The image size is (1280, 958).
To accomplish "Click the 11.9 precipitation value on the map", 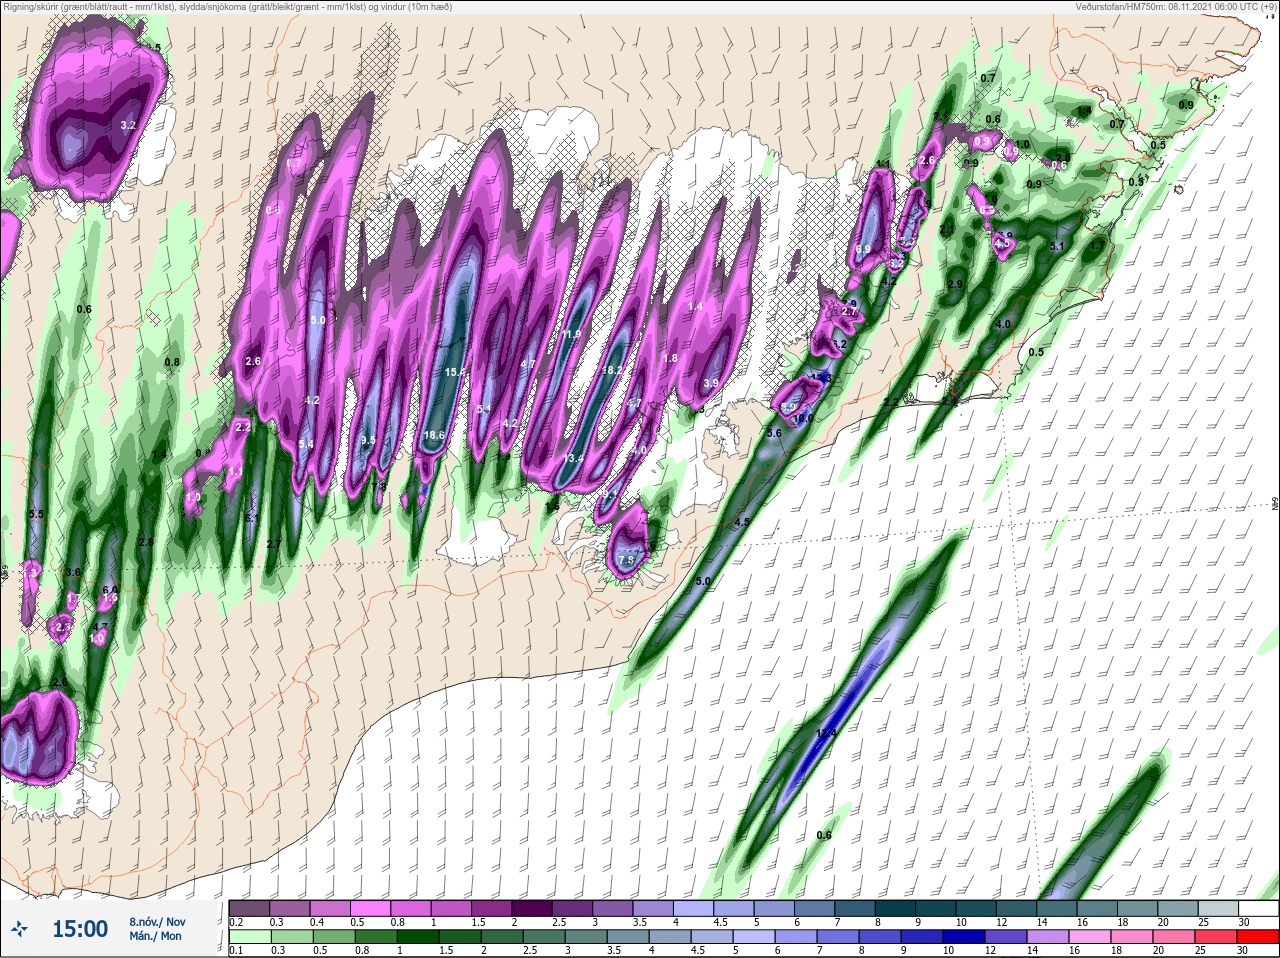I will tap(571, 334).
